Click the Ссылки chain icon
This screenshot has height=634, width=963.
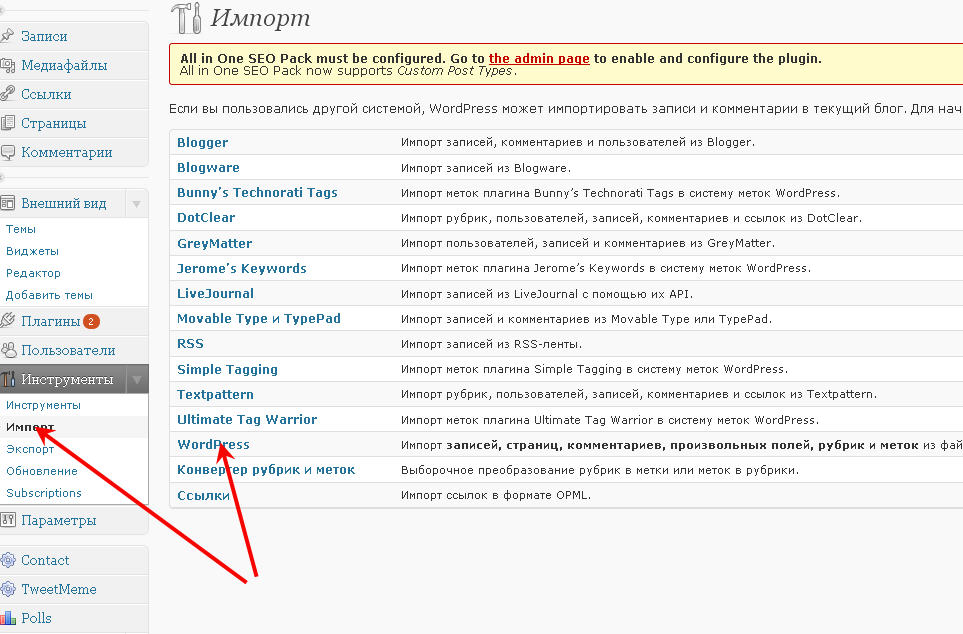(x=7, y=94)
